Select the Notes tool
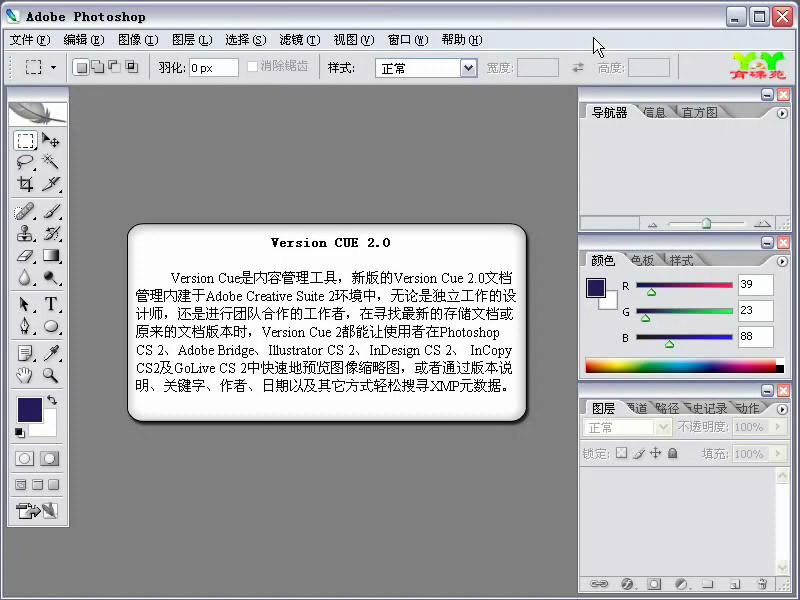This screenshot has width=800, height=600. pos(25,353)
